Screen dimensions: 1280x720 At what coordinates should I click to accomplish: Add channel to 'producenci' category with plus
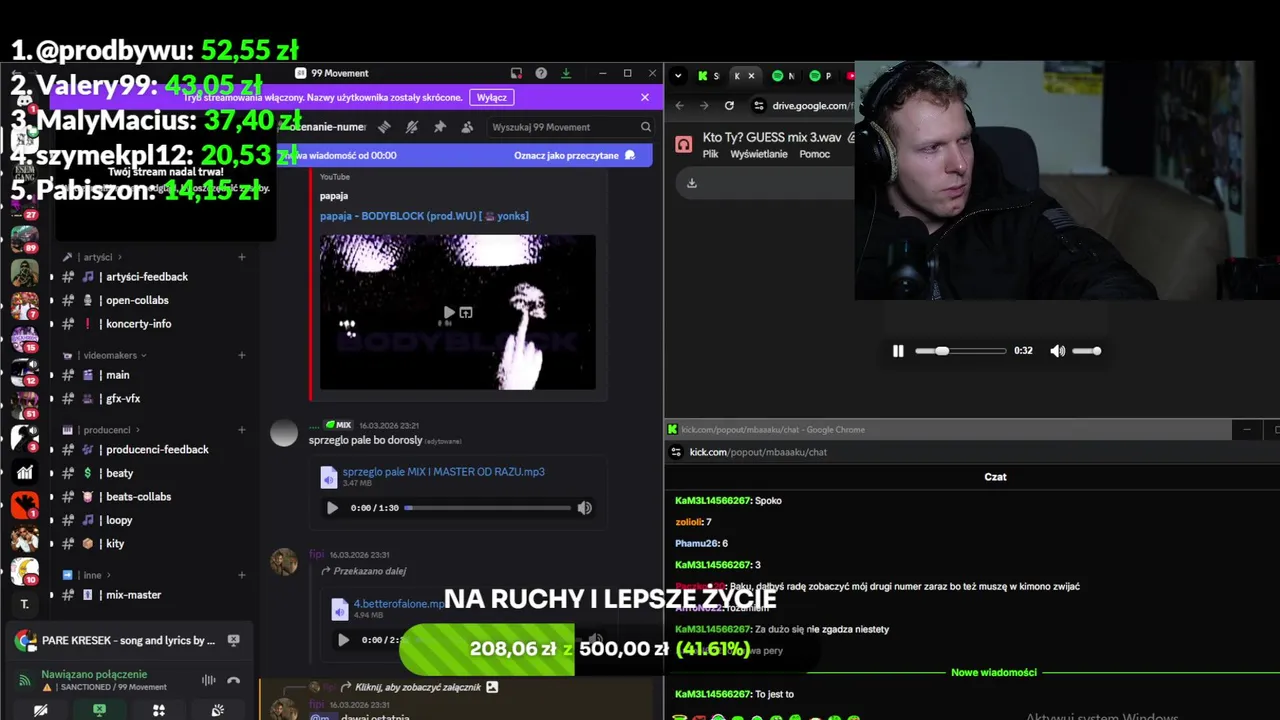(x=241, y=430)
